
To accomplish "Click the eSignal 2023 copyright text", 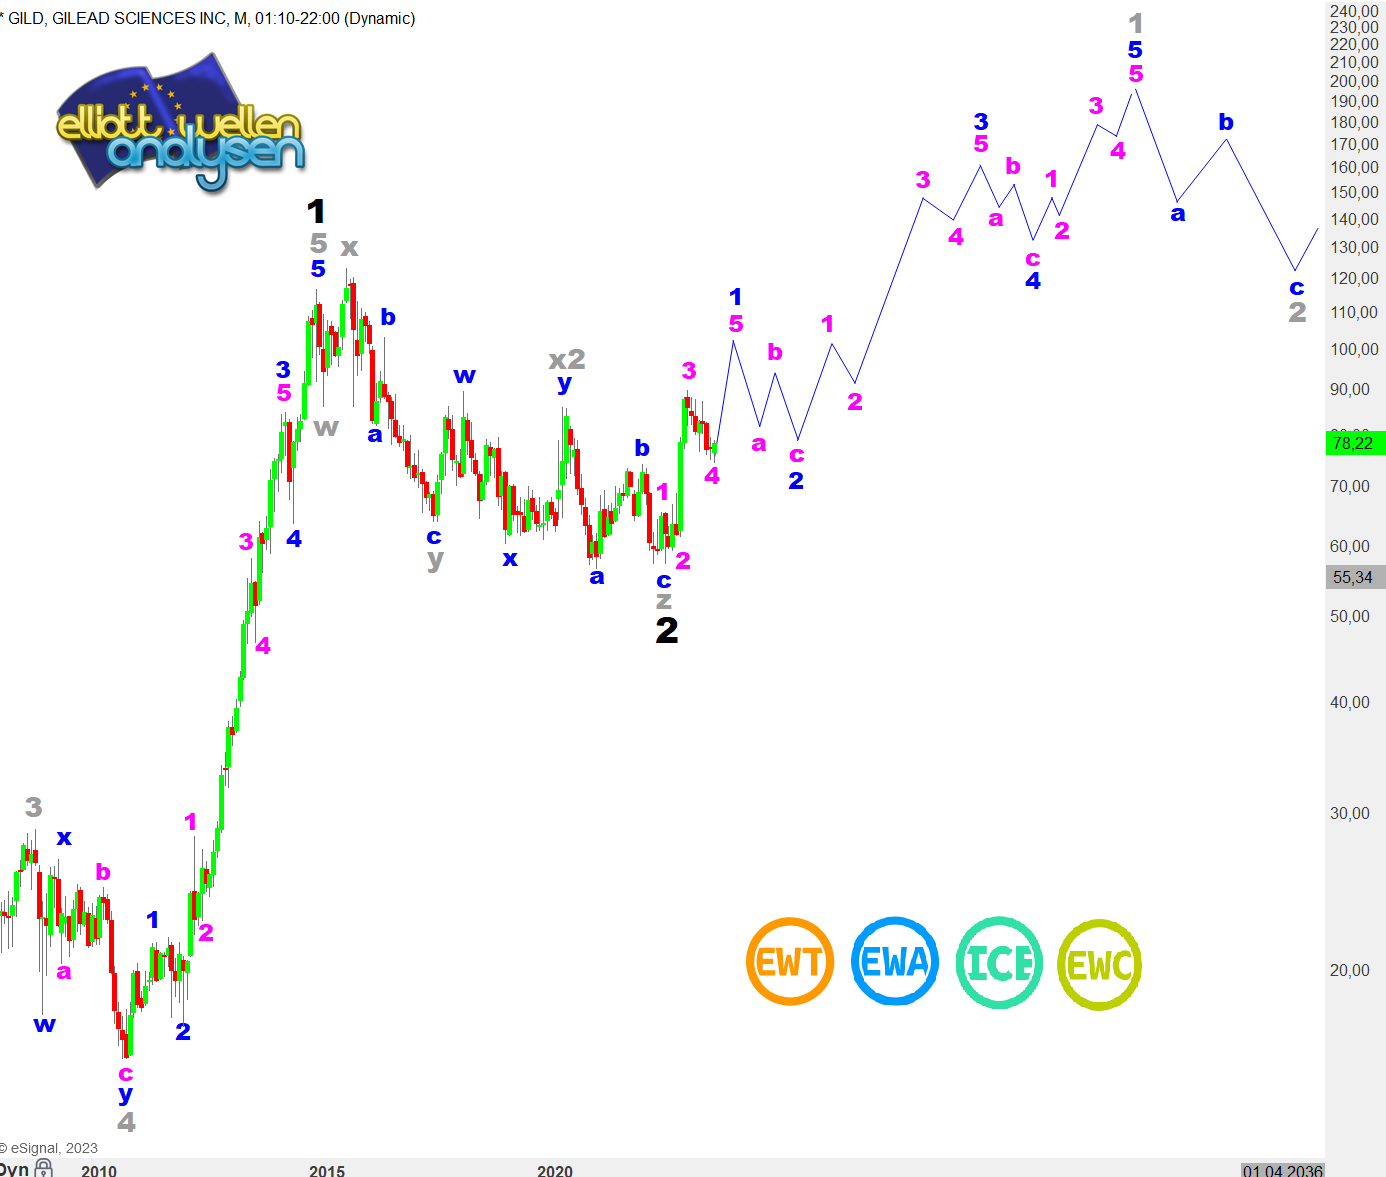I will click(x=50, y=1148).
